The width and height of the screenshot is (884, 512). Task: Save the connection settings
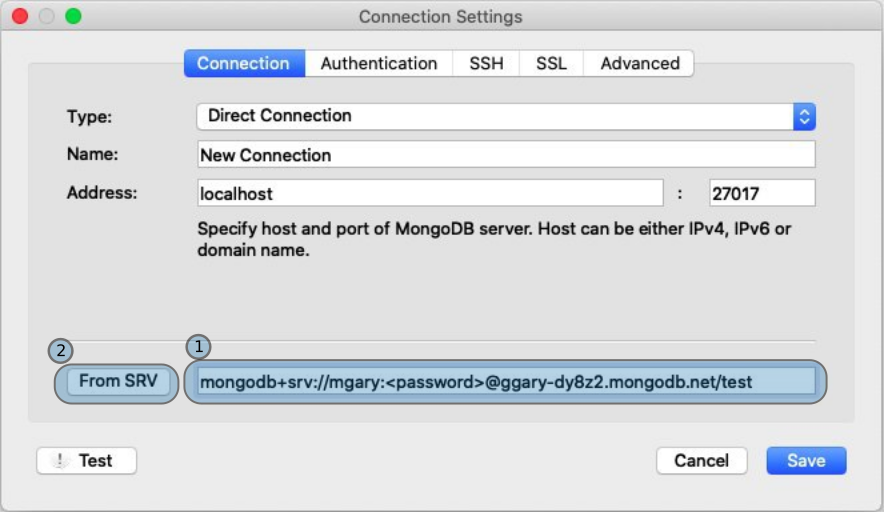click(806, 461)
